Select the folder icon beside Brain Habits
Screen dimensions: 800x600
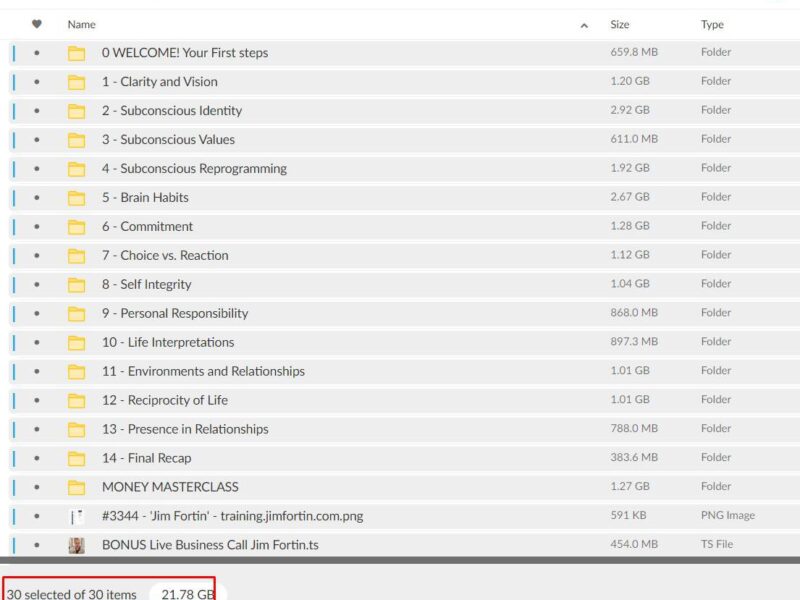pos(76,198)
